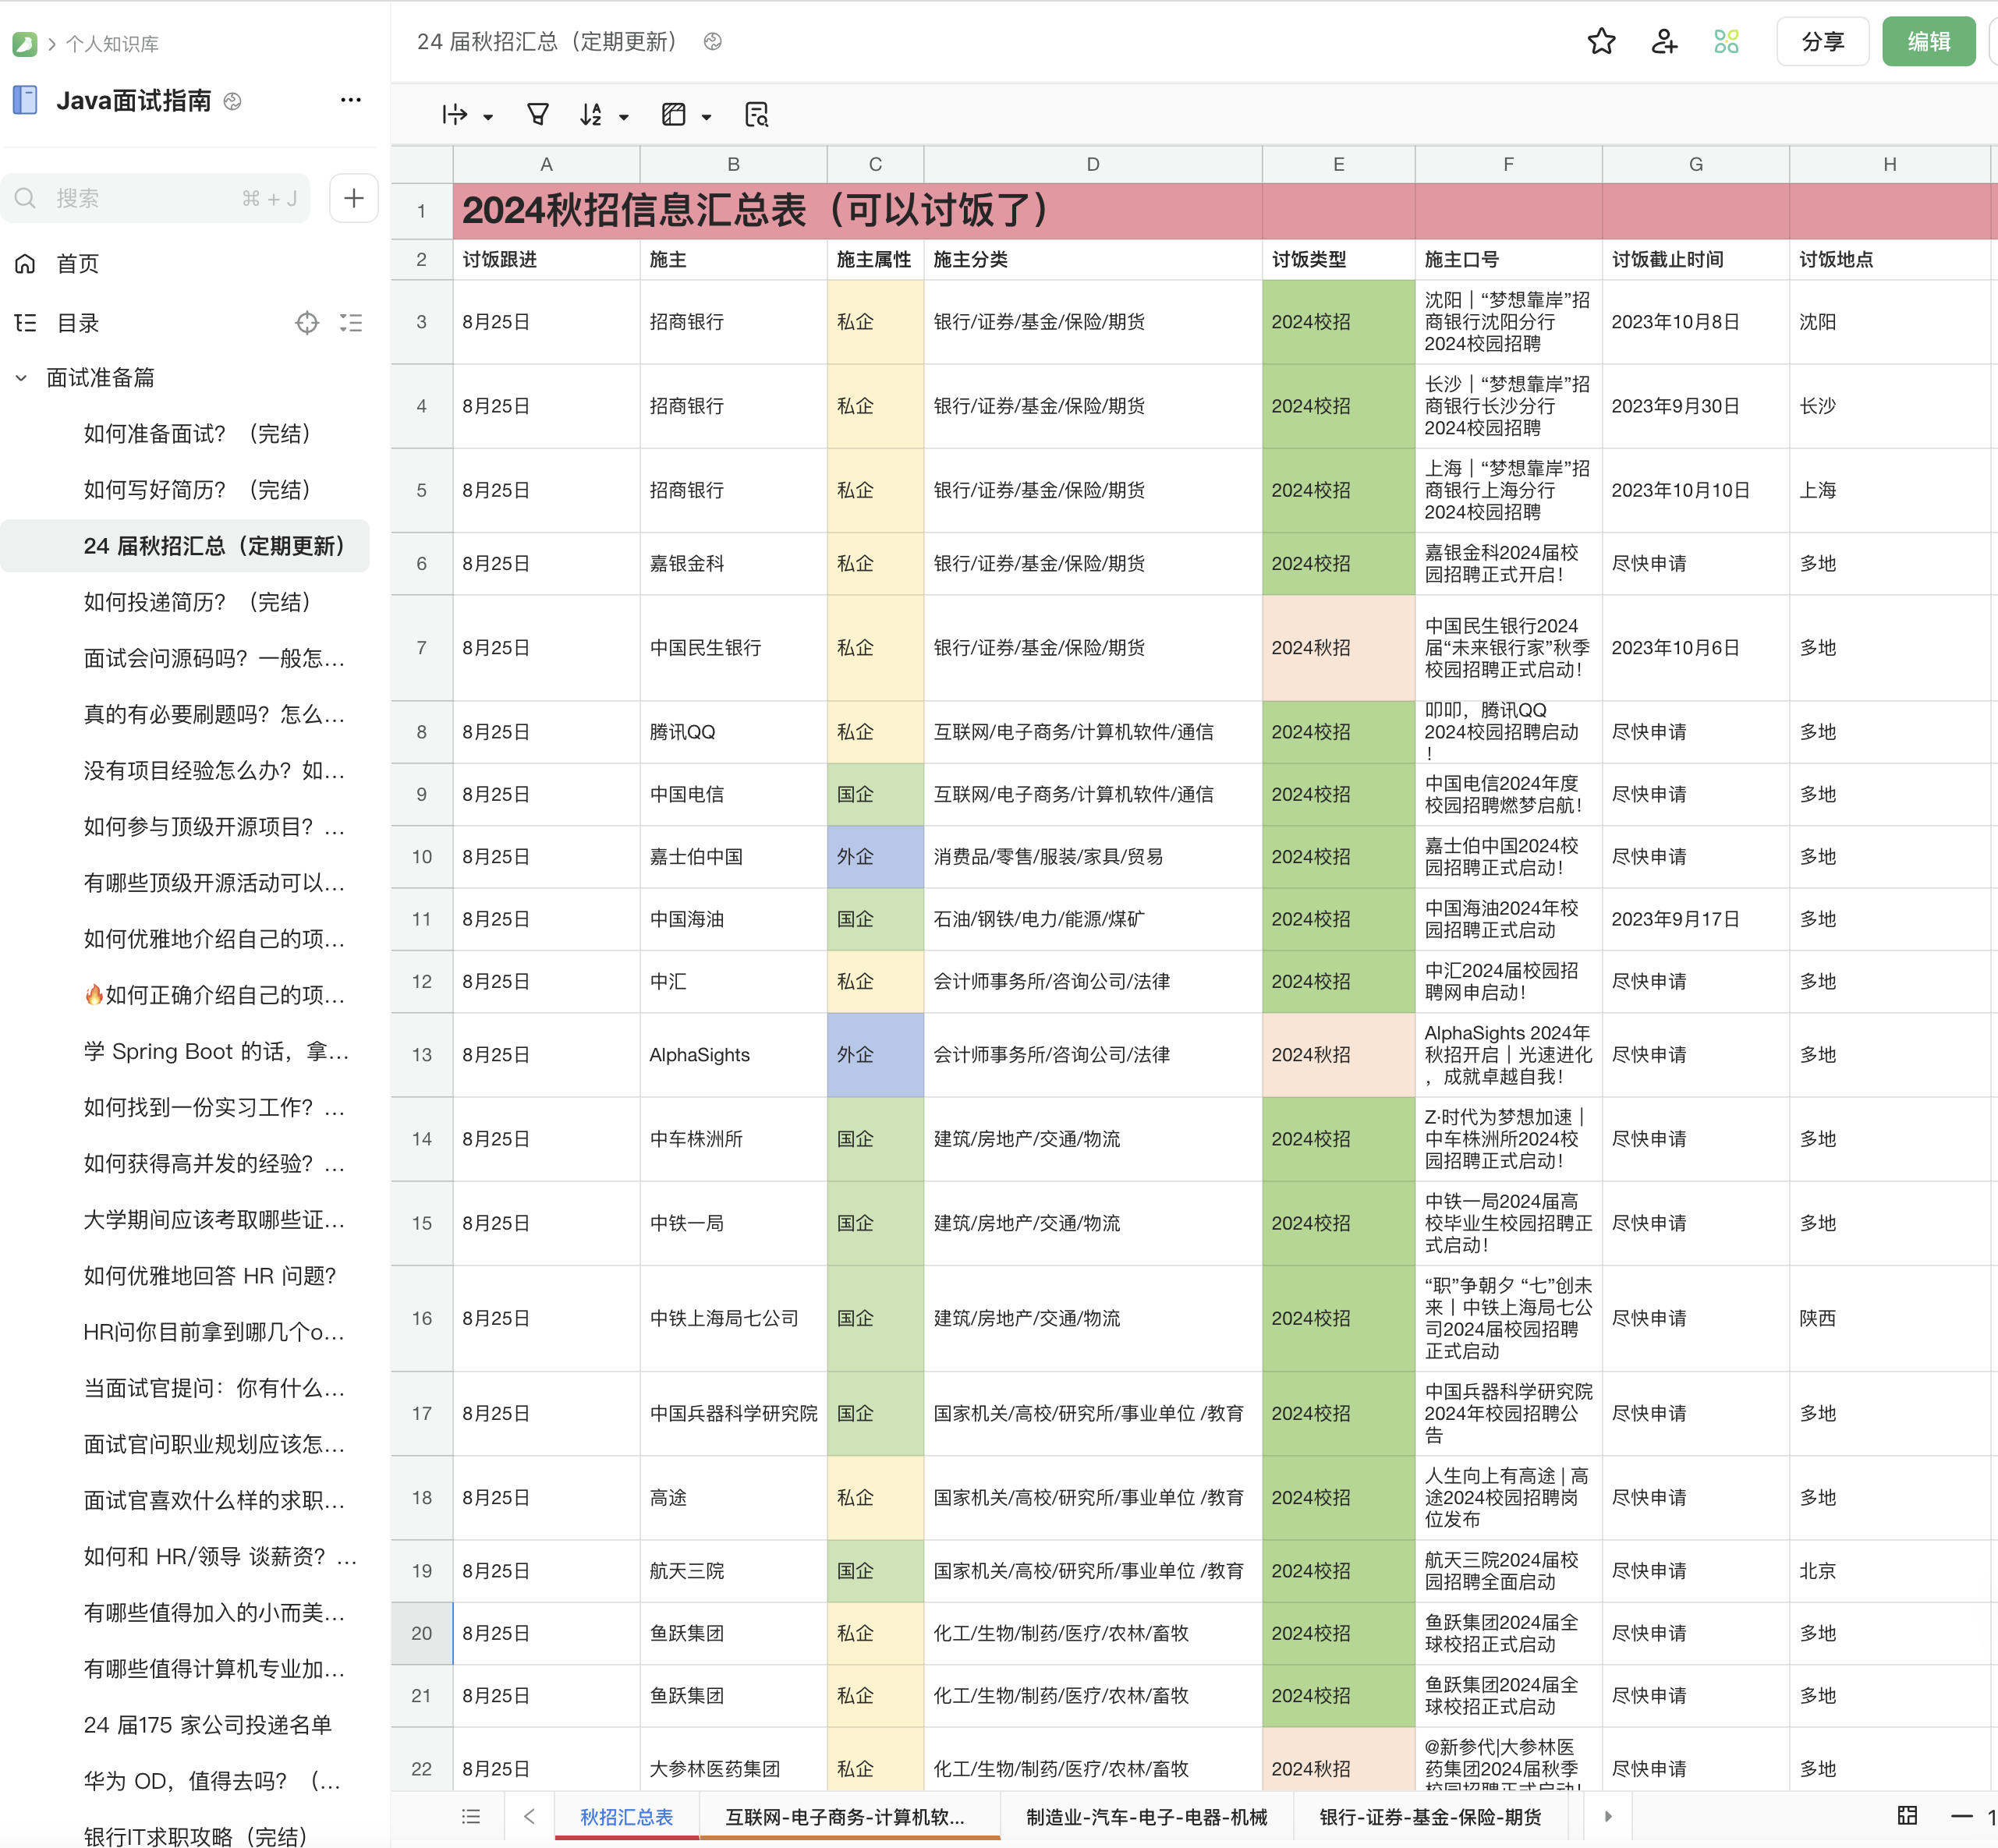
Task: Go to 首页 home in sidebar
Action: [x=78, y=263]
